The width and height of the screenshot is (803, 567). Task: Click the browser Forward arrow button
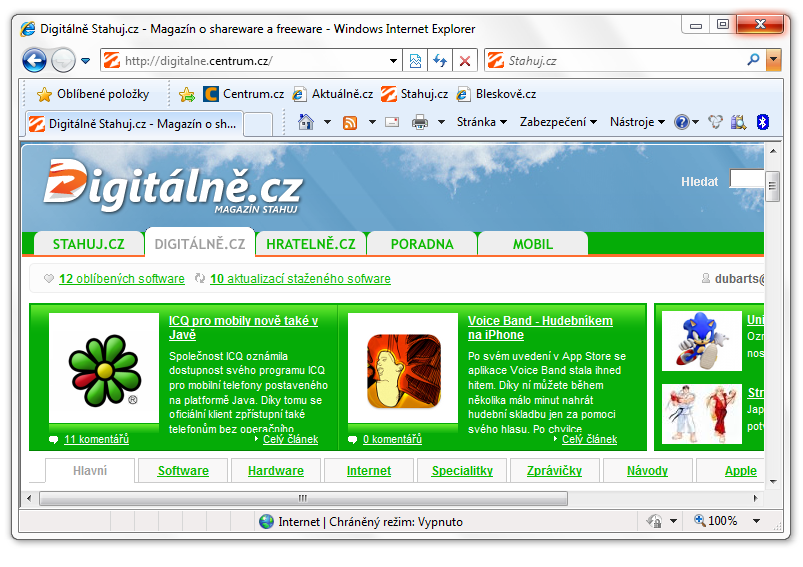(64, 60)
